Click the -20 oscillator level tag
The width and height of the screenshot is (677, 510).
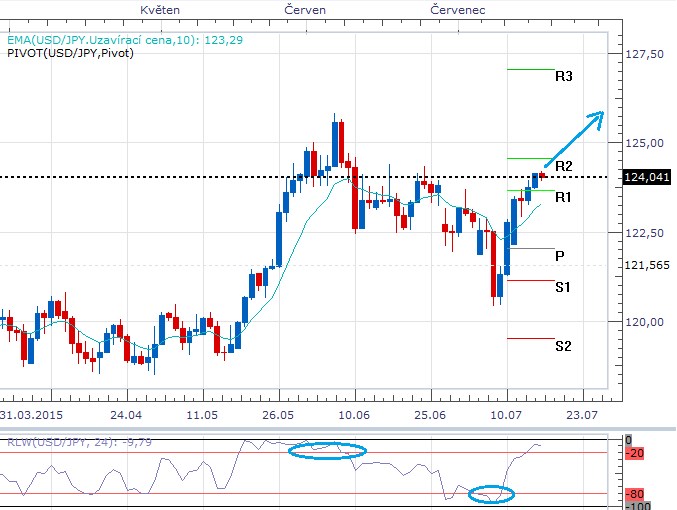(634, 453)
